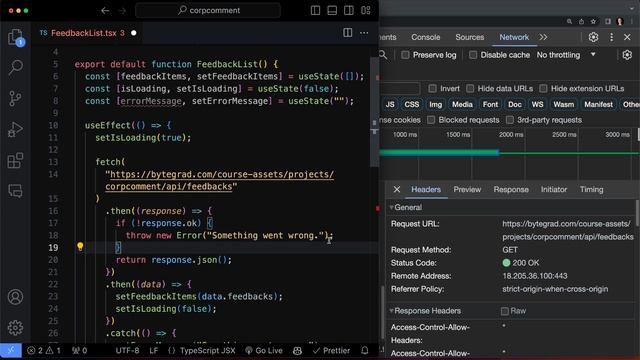The width and height of the screenshot is (640, 360).
Task: Click the lightbulb quick fix on line 19
Action: pyautogui.click(x=80, y=247)
